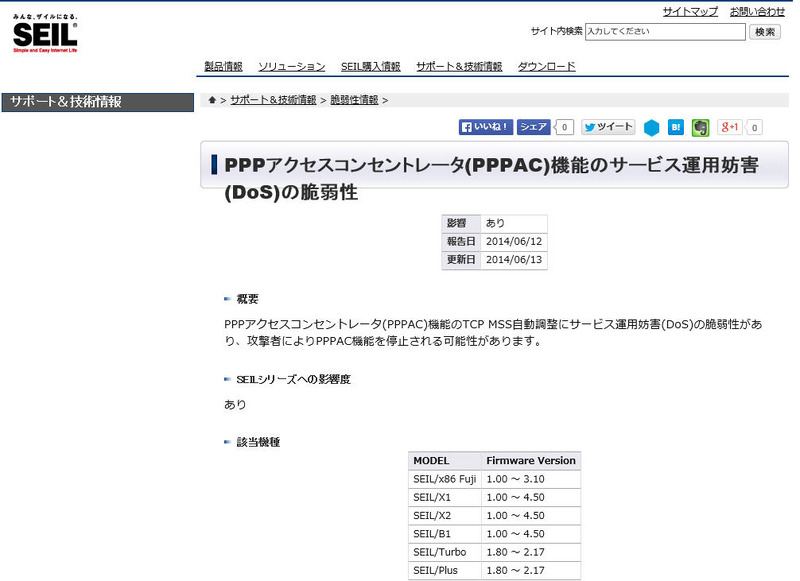Click 脆弱性情報 breadcrumb link
The height and width of the screenshot is (581, 800).
[354, 100]
